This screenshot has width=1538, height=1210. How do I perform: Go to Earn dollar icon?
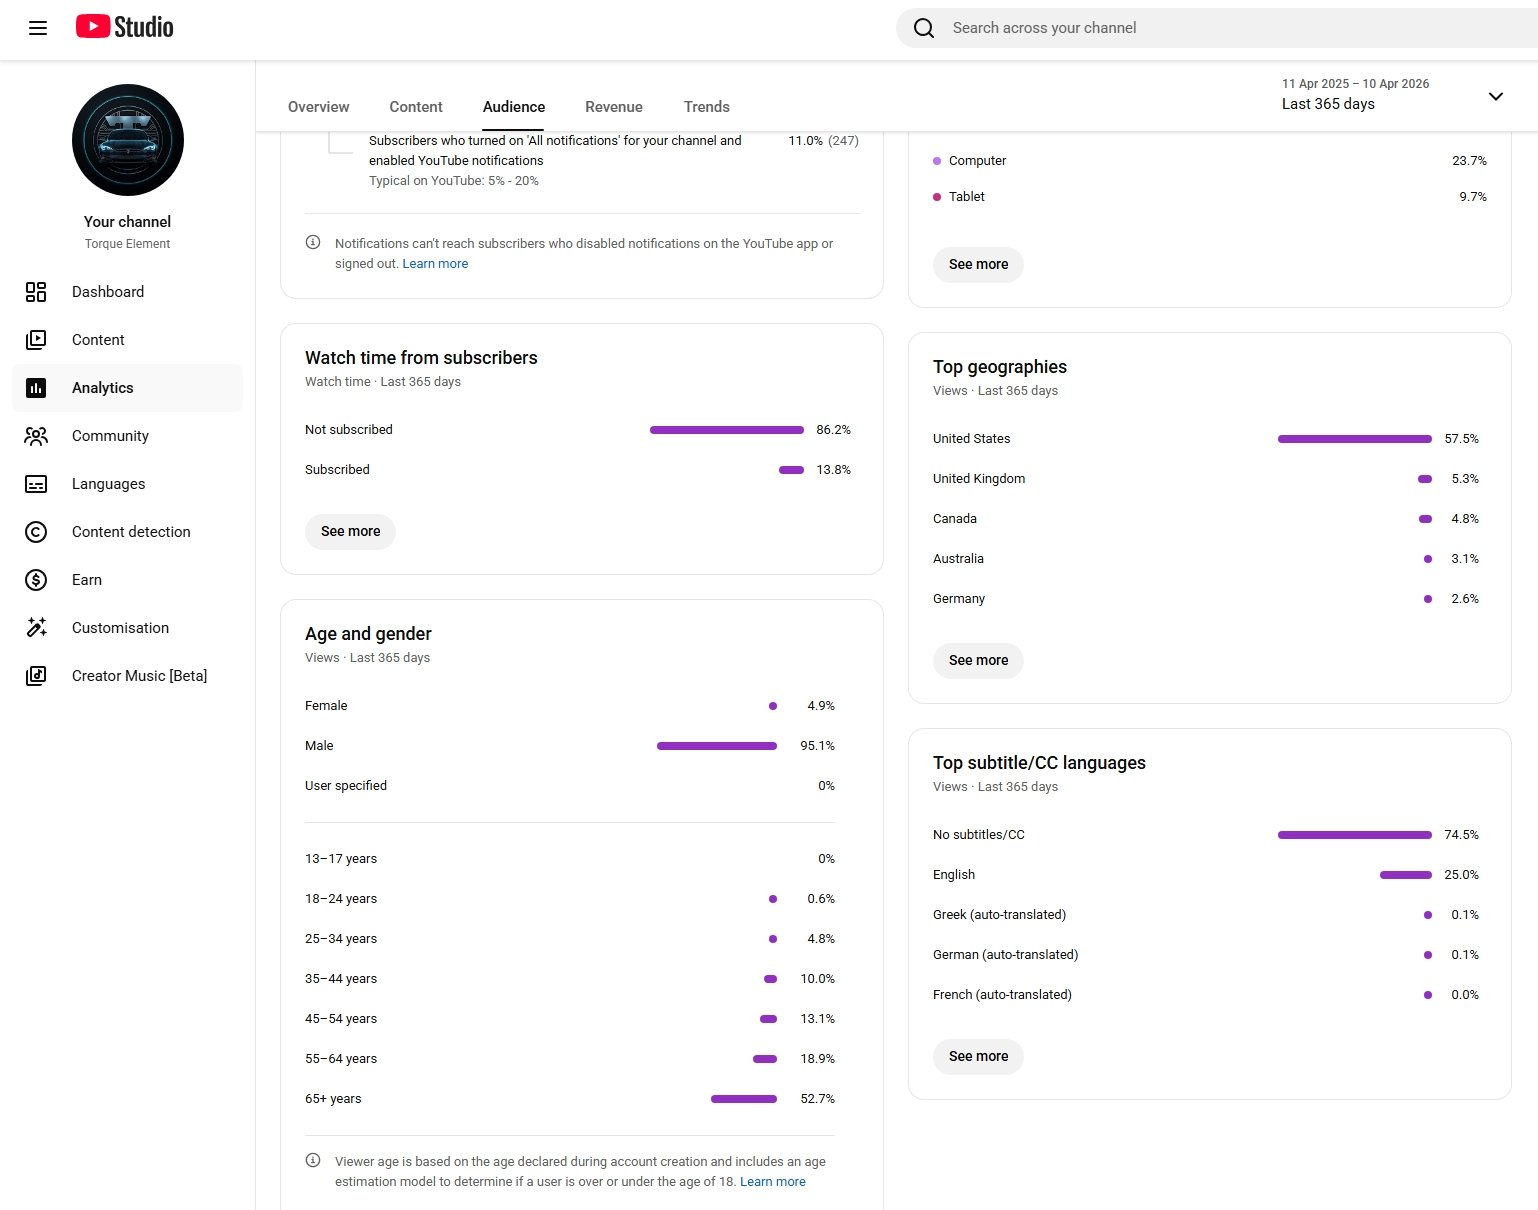[36, 580]
